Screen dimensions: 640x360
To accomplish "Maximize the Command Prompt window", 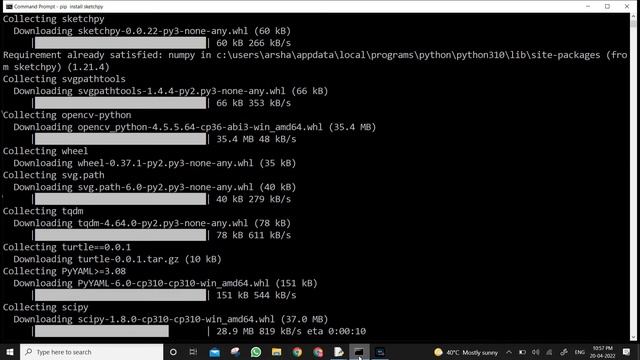I will [607, 7].
